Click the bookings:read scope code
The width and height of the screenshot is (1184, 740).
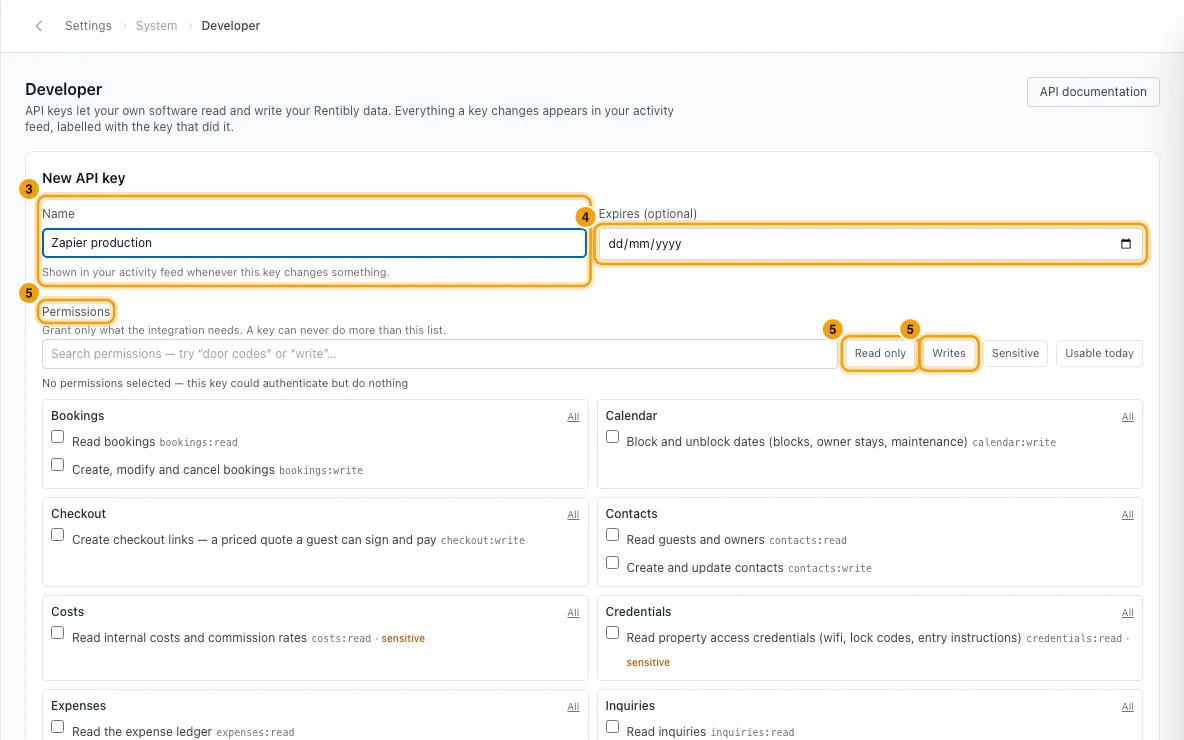click(199, 442)
